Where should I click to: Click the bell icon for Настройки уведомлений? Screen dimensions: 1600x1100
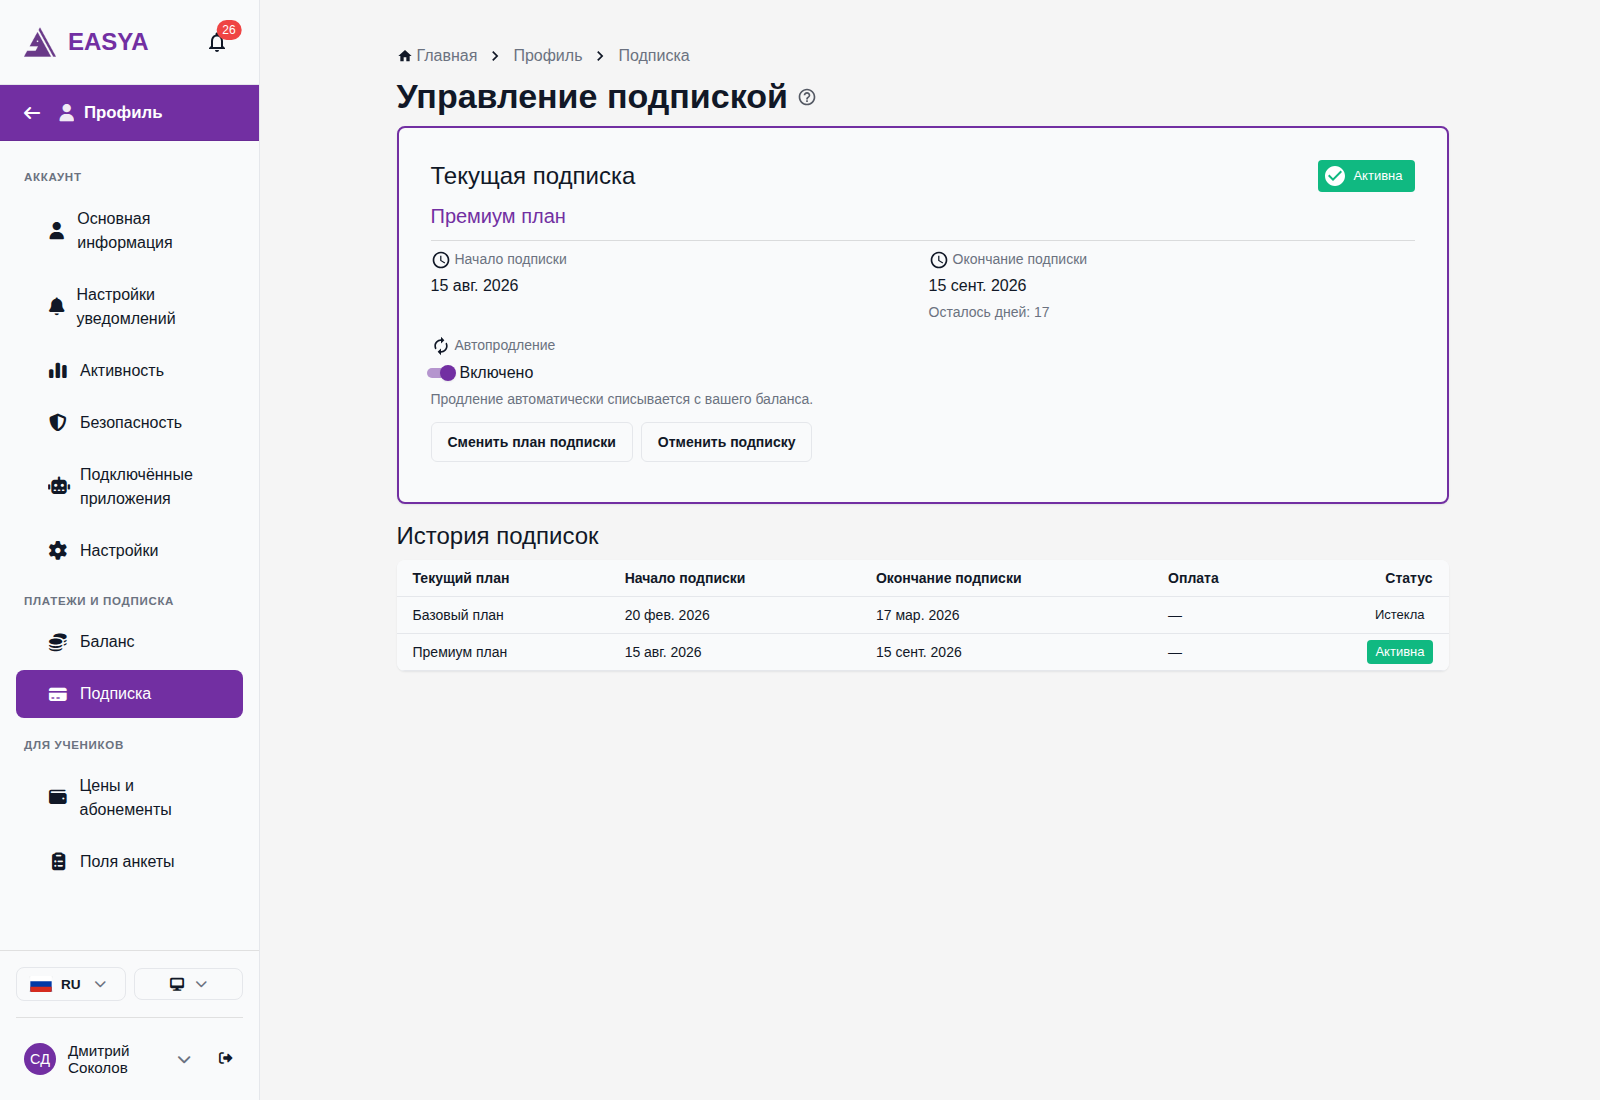(57, 306)
